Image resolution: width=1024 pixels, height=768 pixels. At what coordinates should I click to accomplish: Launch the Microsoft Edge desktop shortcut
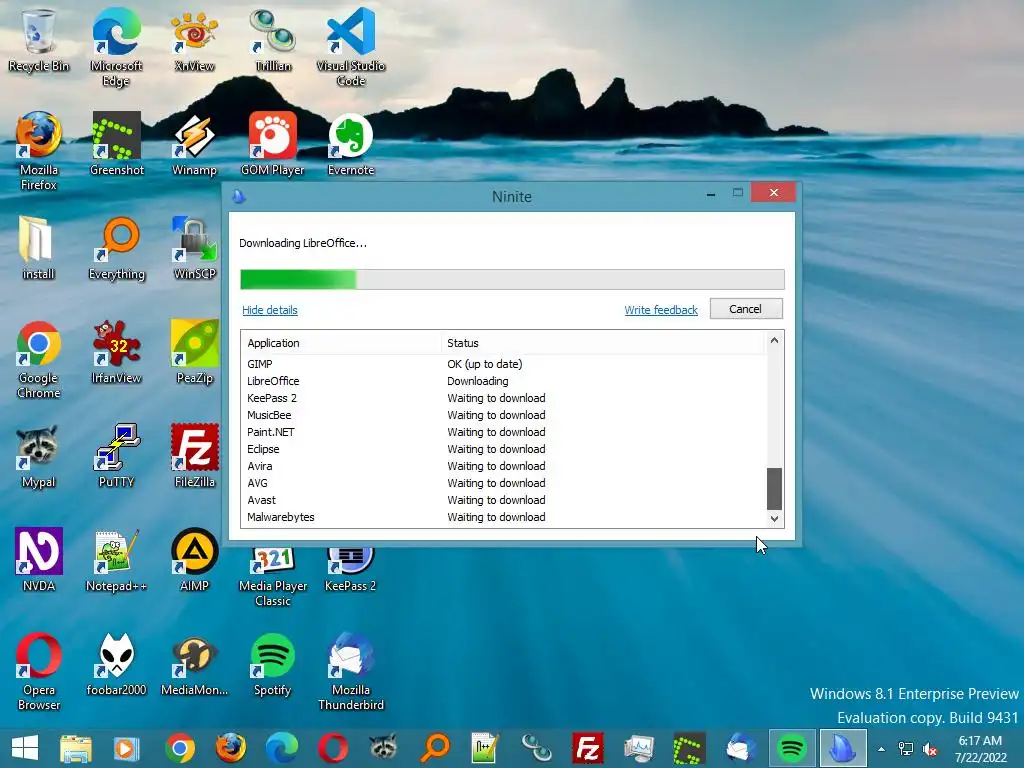click(x=116, y=47)
